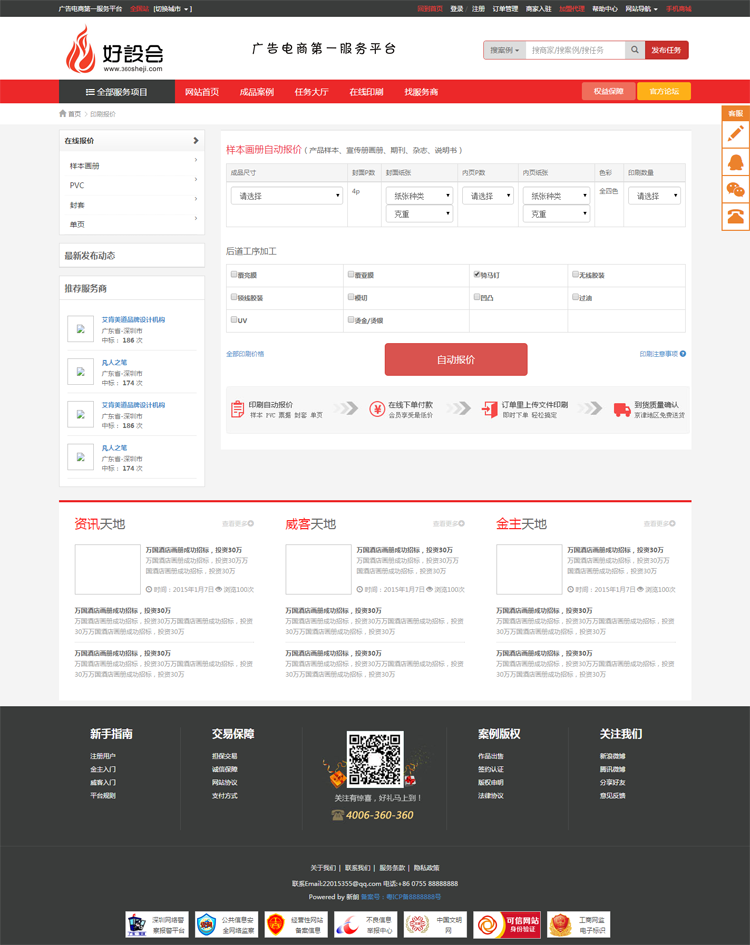Open 艾肯美道品牌设计机构 first provider link
The height and width of the screenshot is (945, 750).
click(133, 319)
